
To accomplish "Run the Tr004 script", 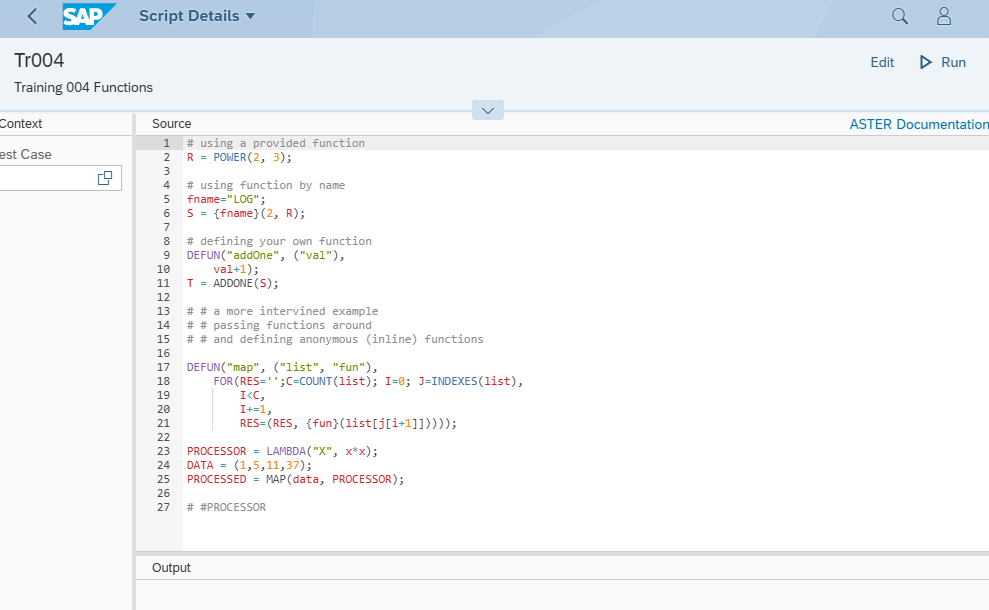I will pos(942,62).
